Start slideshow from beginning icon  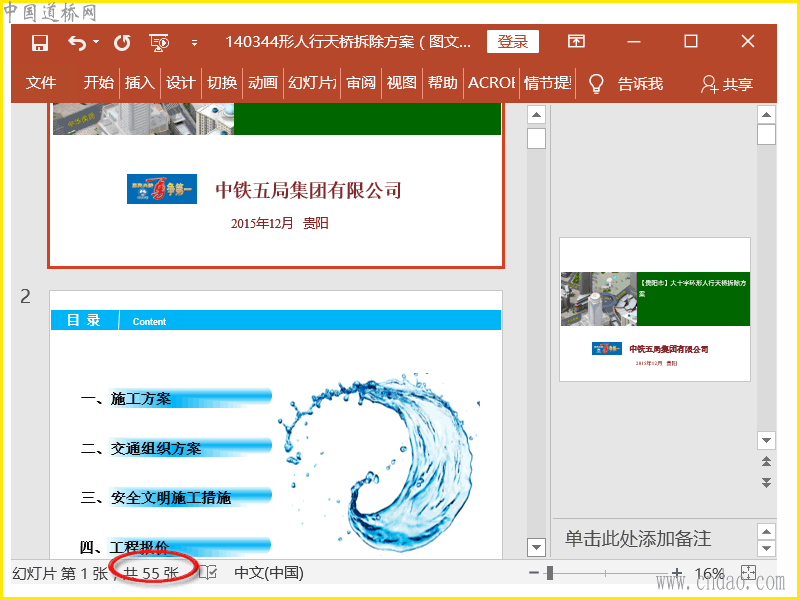coord(159,43)
